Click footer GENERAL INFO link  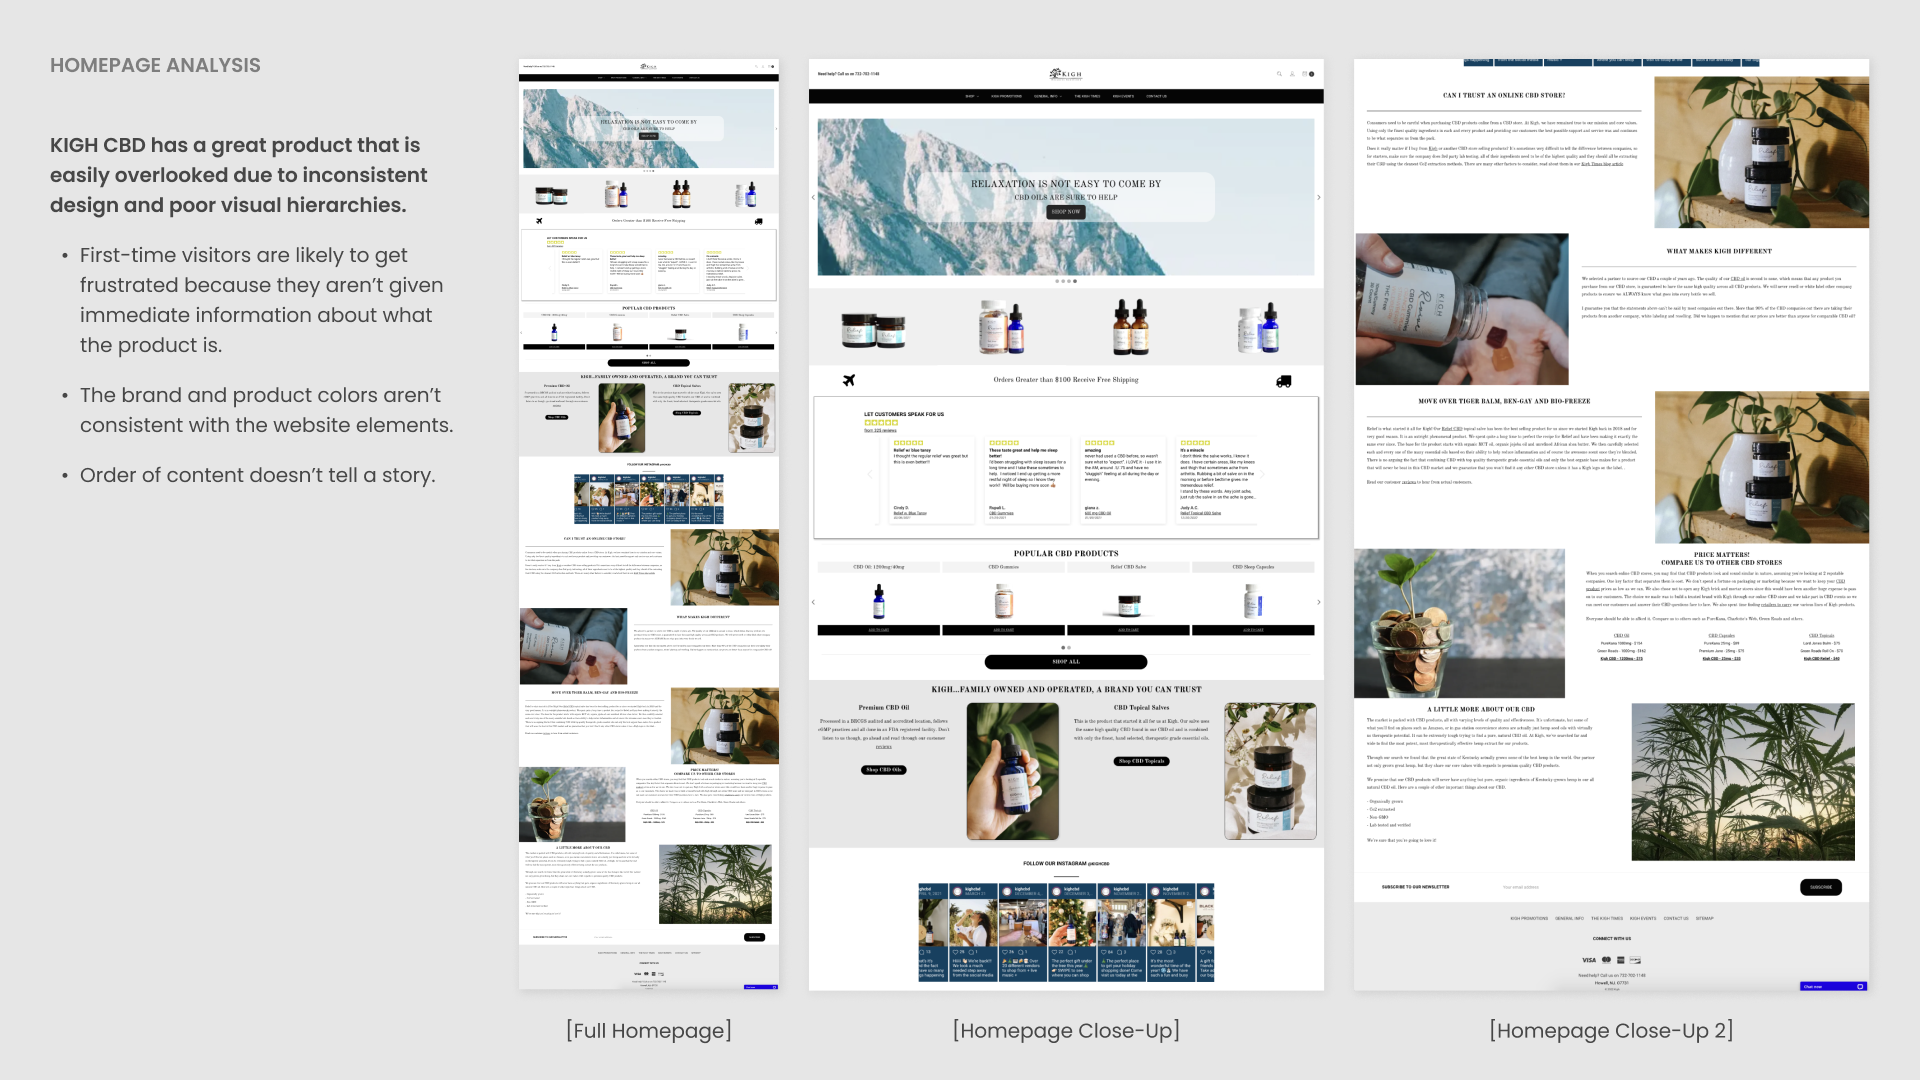[1569, 918]
